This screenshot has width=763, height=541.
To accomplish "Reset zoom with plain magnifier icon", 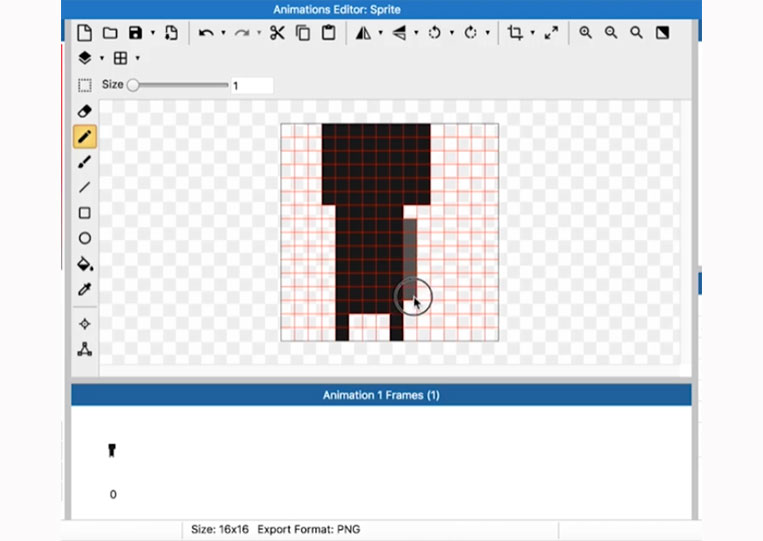I will [x=636, y=33].
